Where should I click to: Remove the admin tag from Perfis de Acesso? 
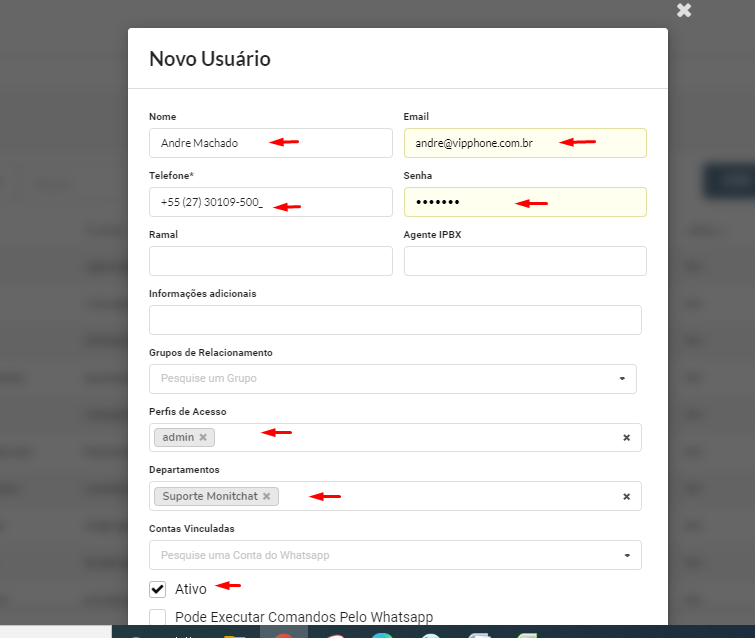(x=203, y=437)
